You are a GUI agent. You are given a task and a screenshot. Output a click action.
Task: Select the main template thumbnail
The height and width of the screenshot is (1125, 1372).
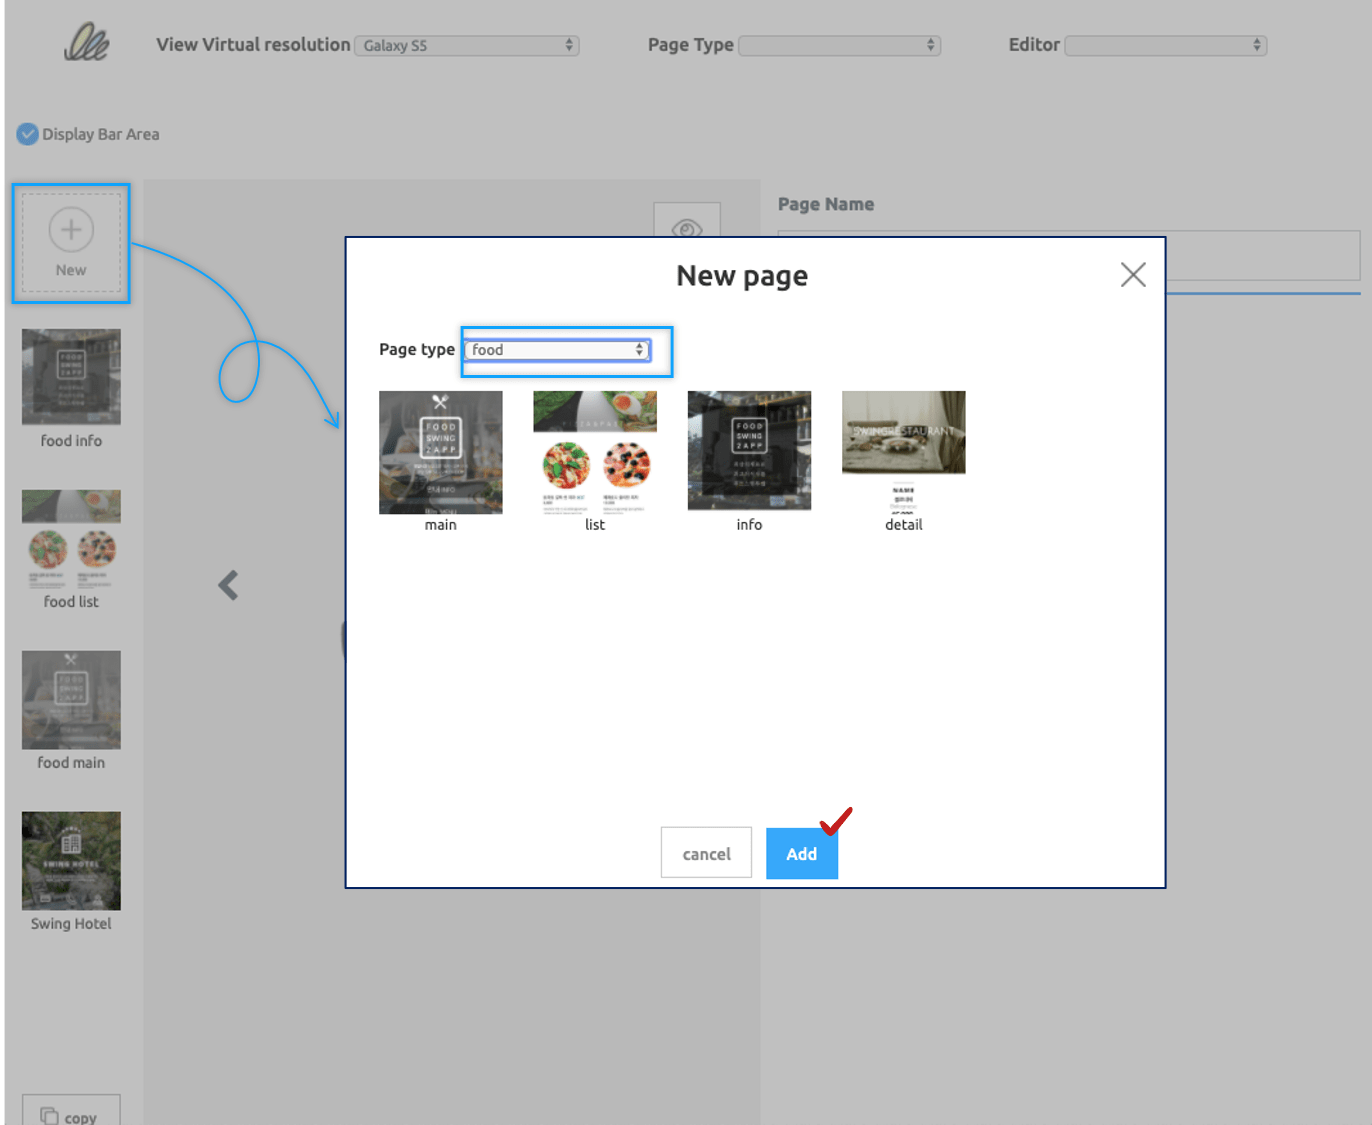pyautogui.click(x=440, y=452)
